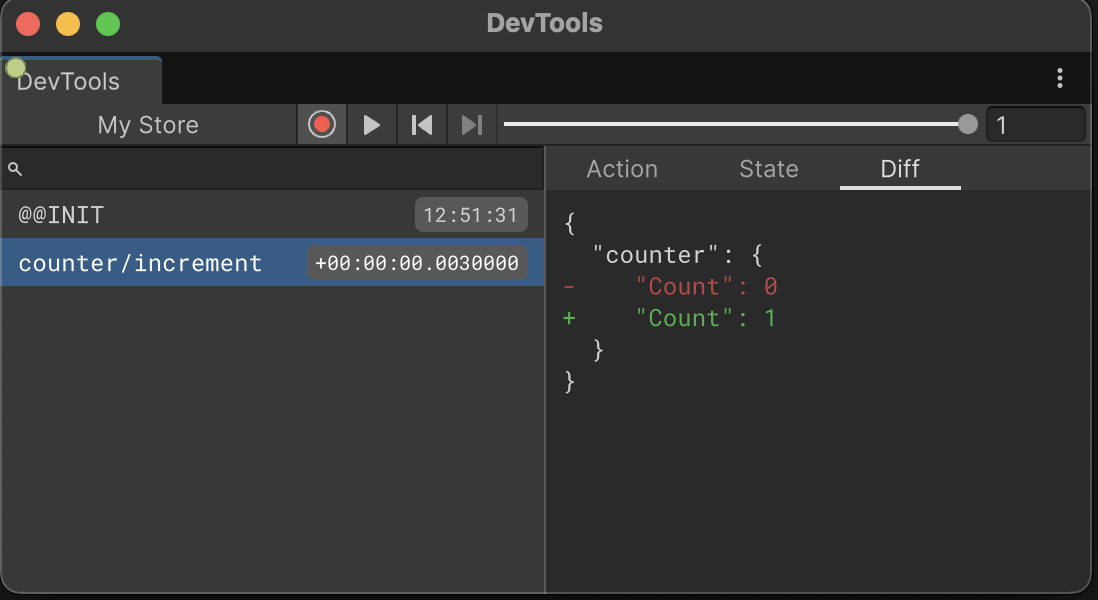Click the search magnifier in the action list
The height and width of the screenshot is (600, 1098).
point(14,168)
